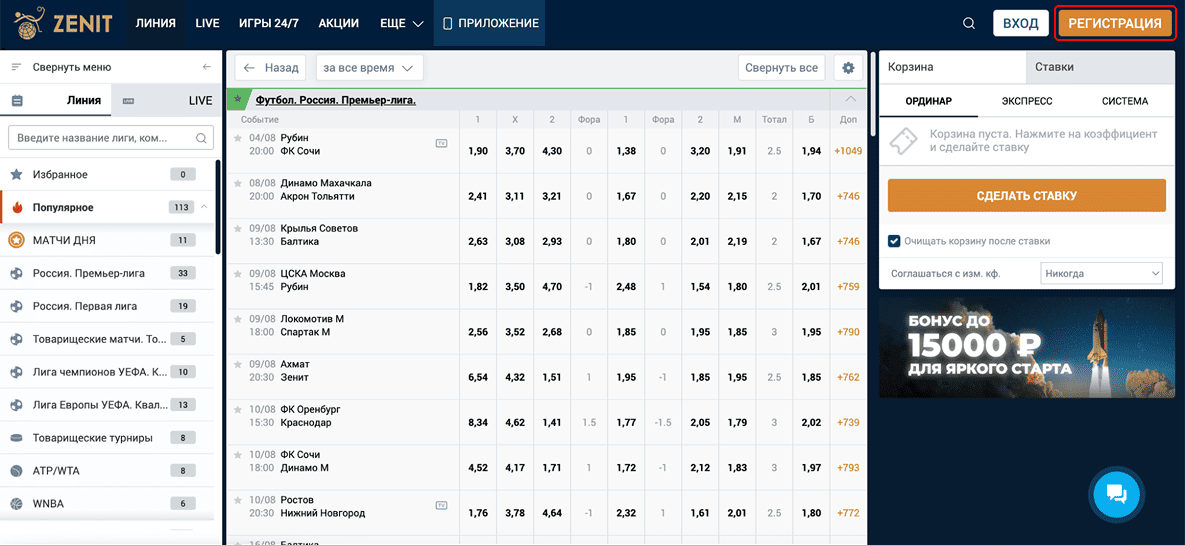
Task: Open the 'за все время' dropdown
Action: coord(369,68)
